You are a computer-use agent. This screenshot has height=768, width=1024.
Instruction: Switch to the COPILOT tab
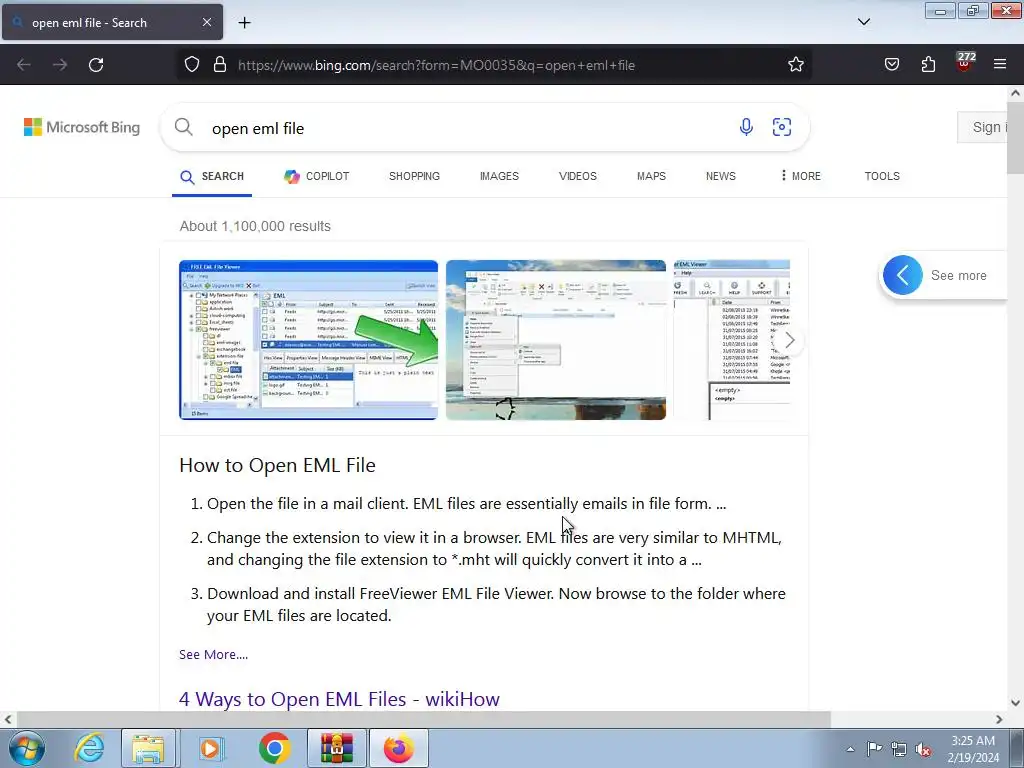[x=317, y=176]
